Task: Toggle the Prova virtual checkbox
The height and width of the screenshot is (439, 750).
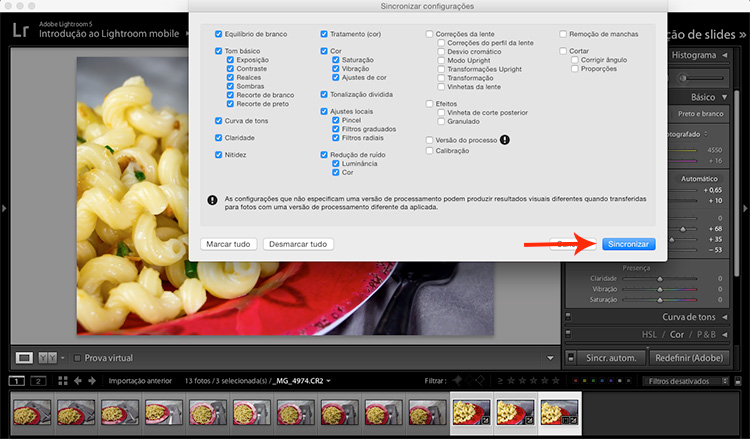Action: pos(76,358)
